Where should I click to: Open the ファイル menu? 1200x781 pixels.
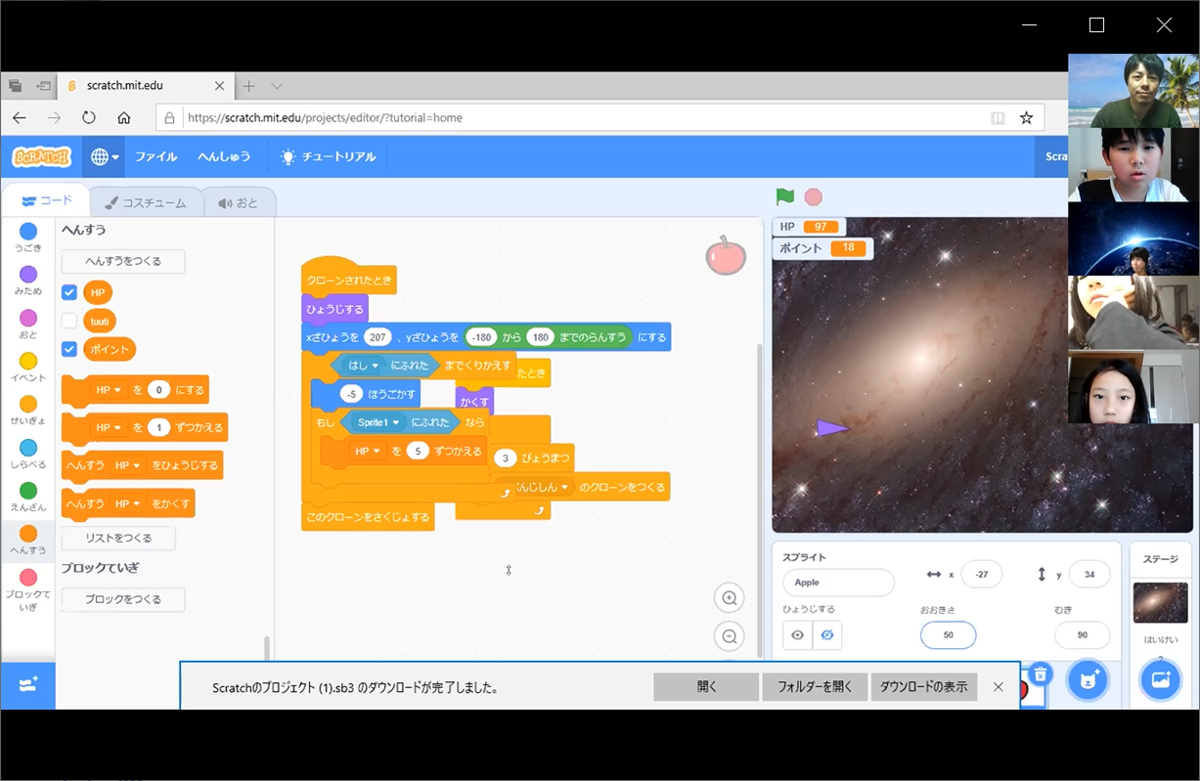coord(156,157)
